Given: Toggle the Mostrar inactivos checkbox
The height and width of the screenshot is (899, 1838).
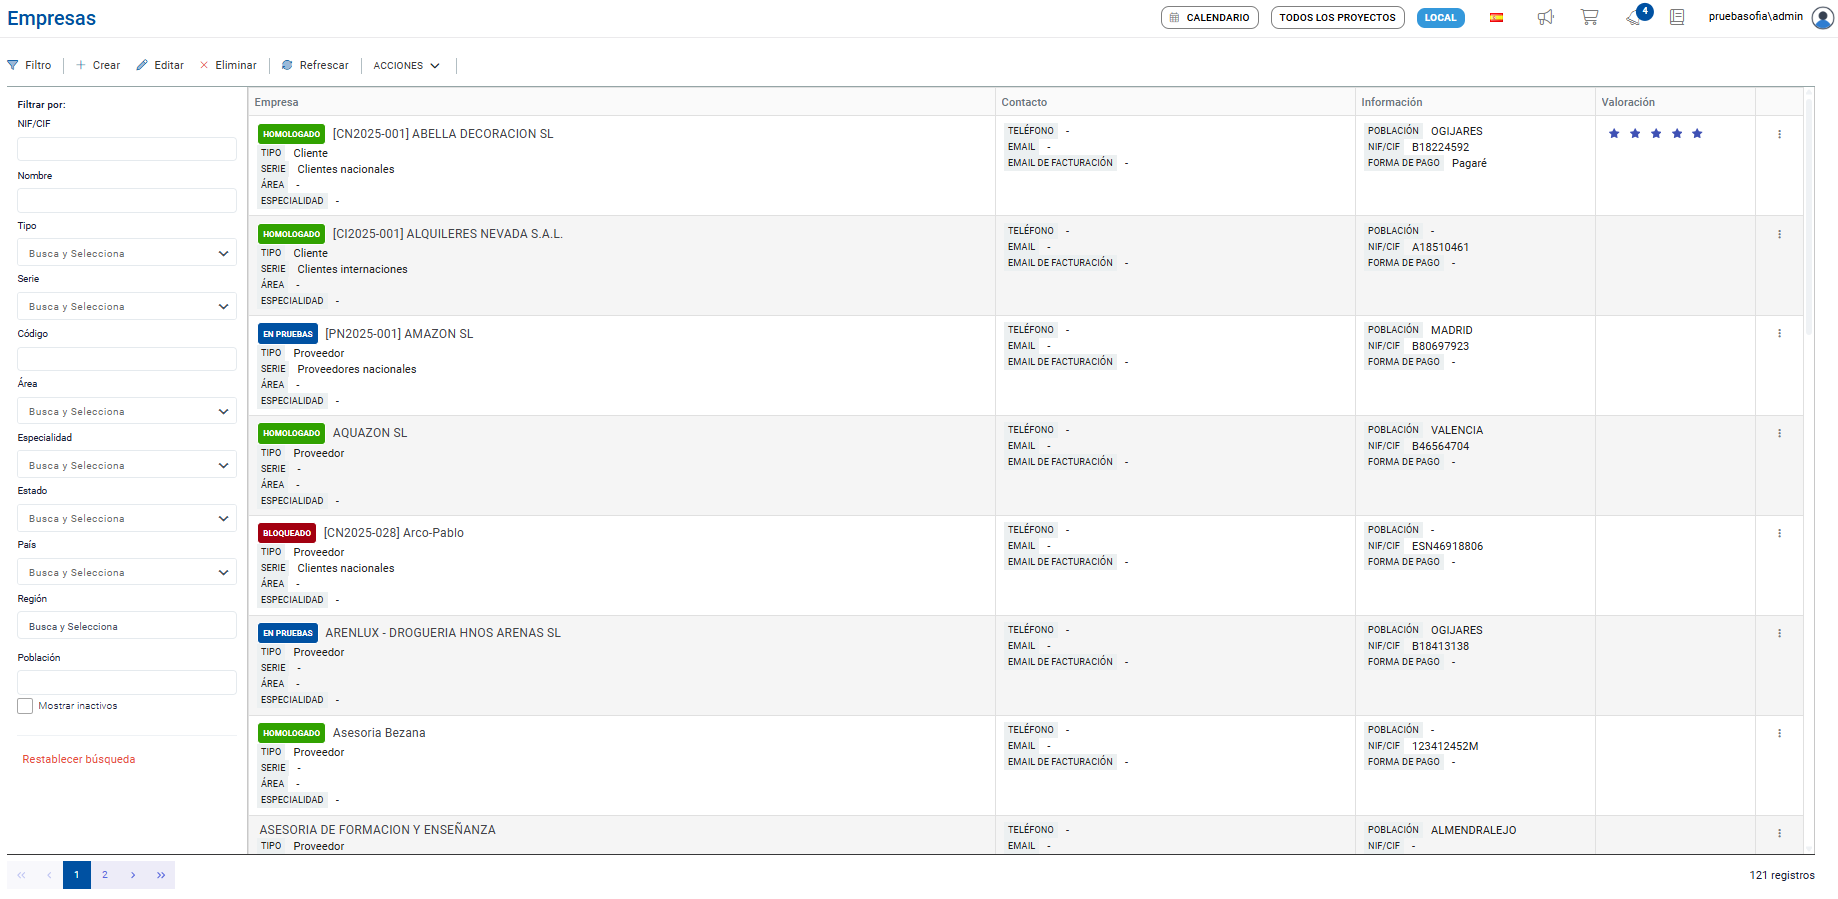Looking at the screenshot, I should point(25,706).
